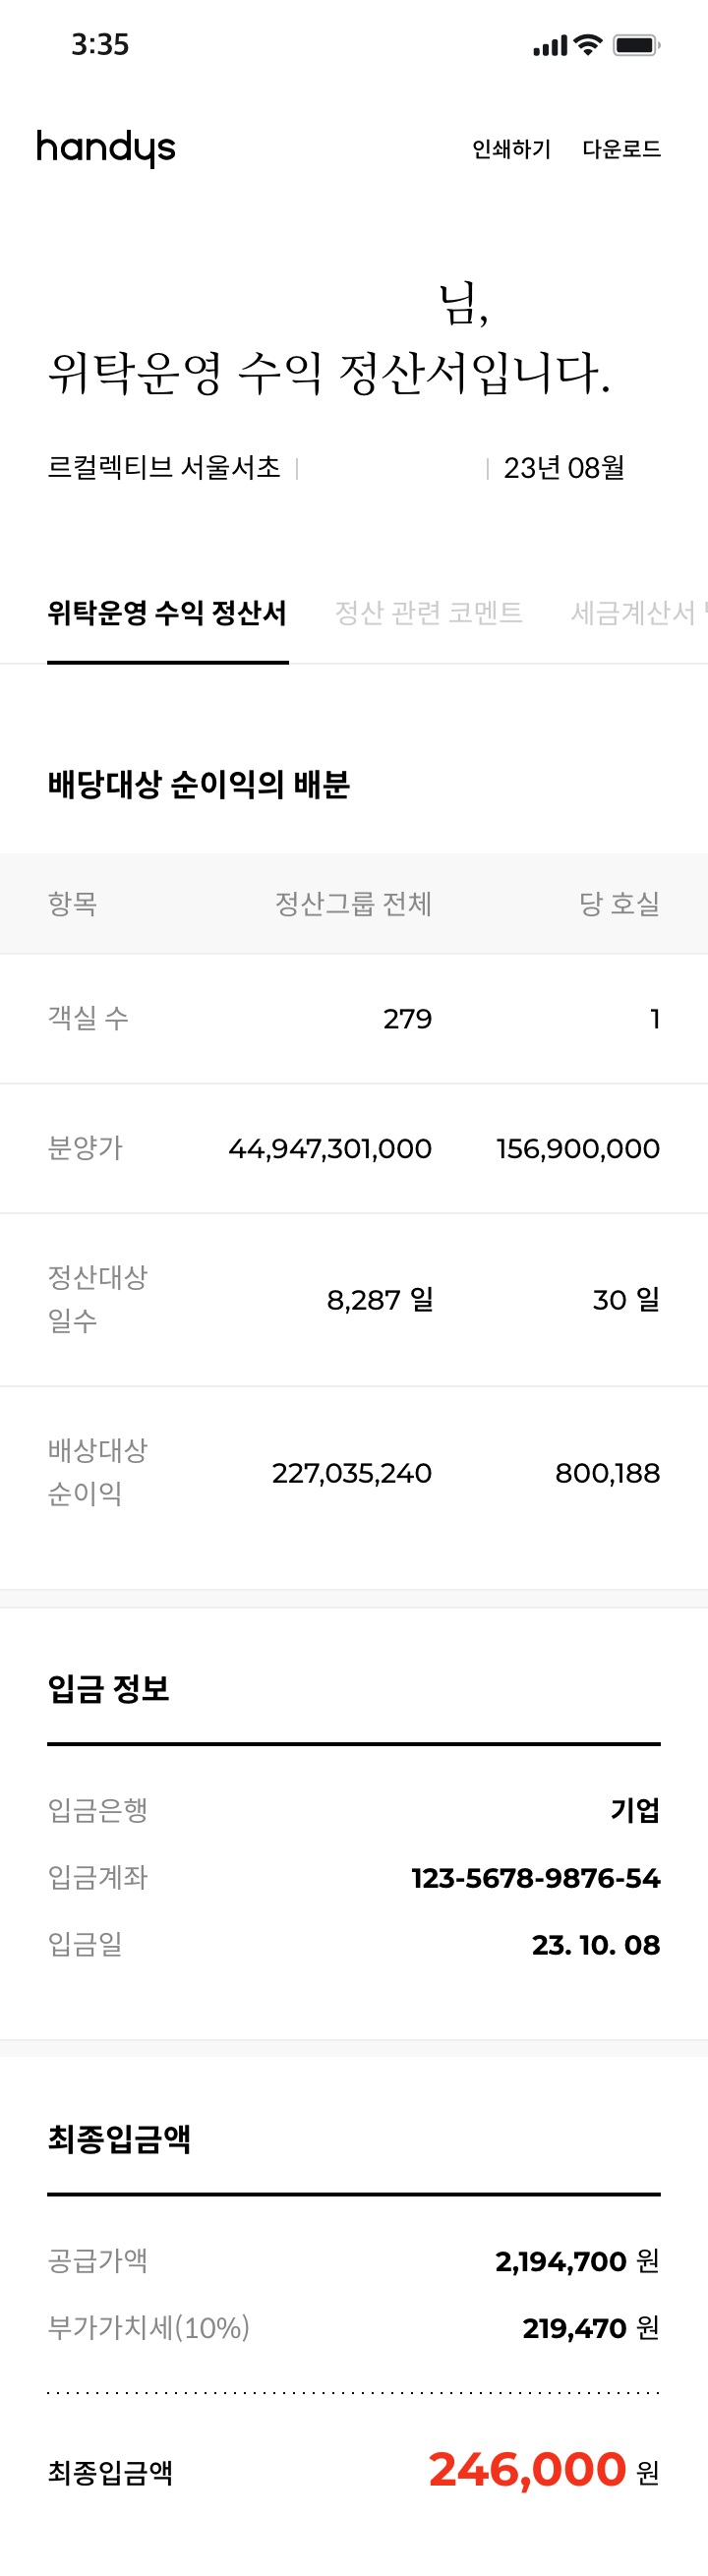Click the 23년 08월 settlement period

(564, 468)
